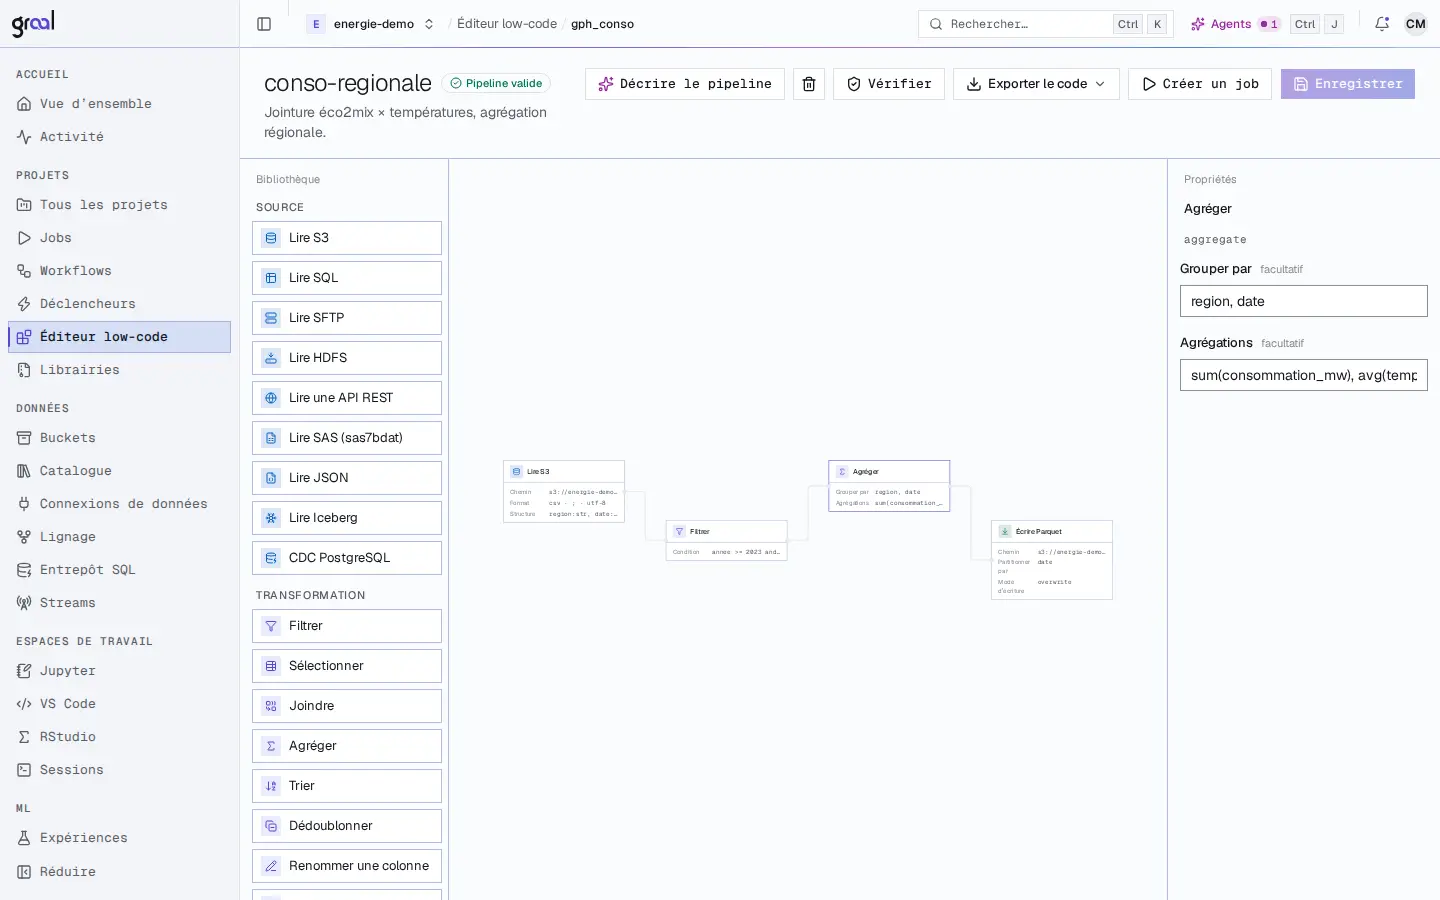Viewport: 1440px width, 900px height.
Task: Add a Joindre transformation block
Action: (347, 706)
